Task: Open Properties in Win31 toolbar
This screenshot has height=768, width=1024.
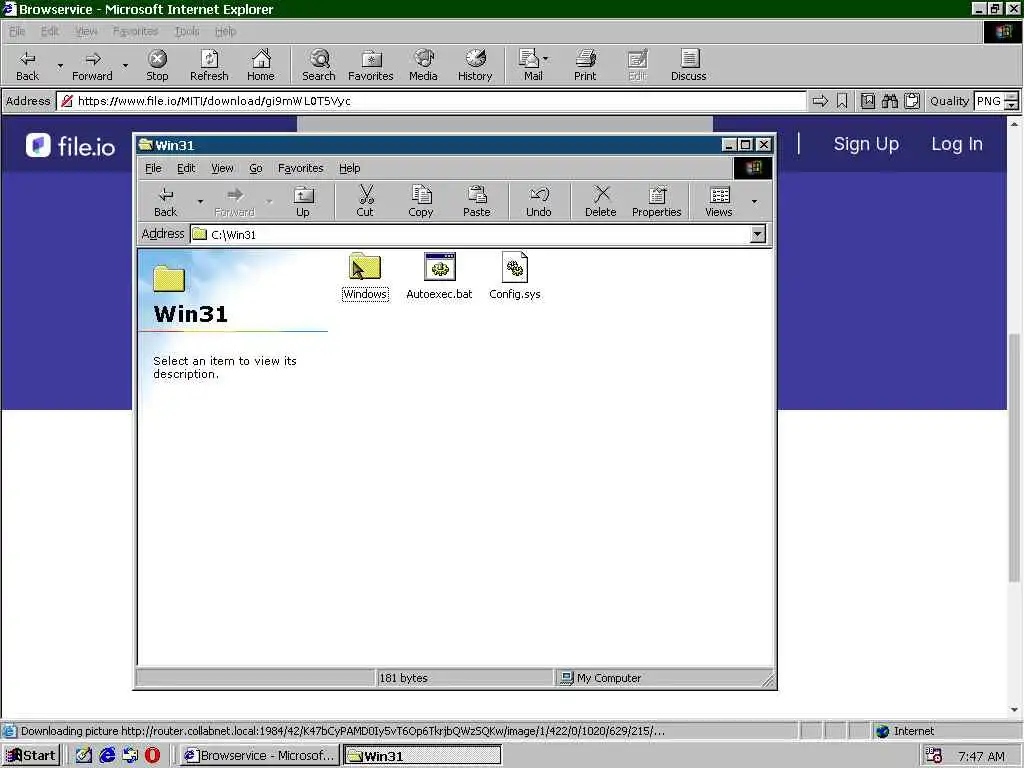Action: click(656, 201)
